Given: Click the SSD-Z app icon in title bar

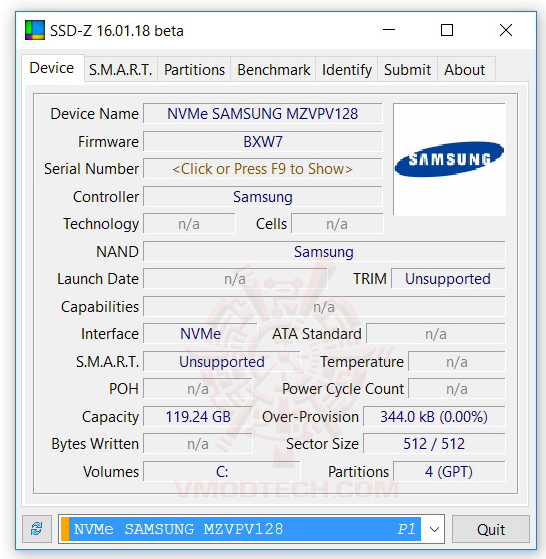Looking at the screenshot, I should pyautogui.click(x=35, y=30).
